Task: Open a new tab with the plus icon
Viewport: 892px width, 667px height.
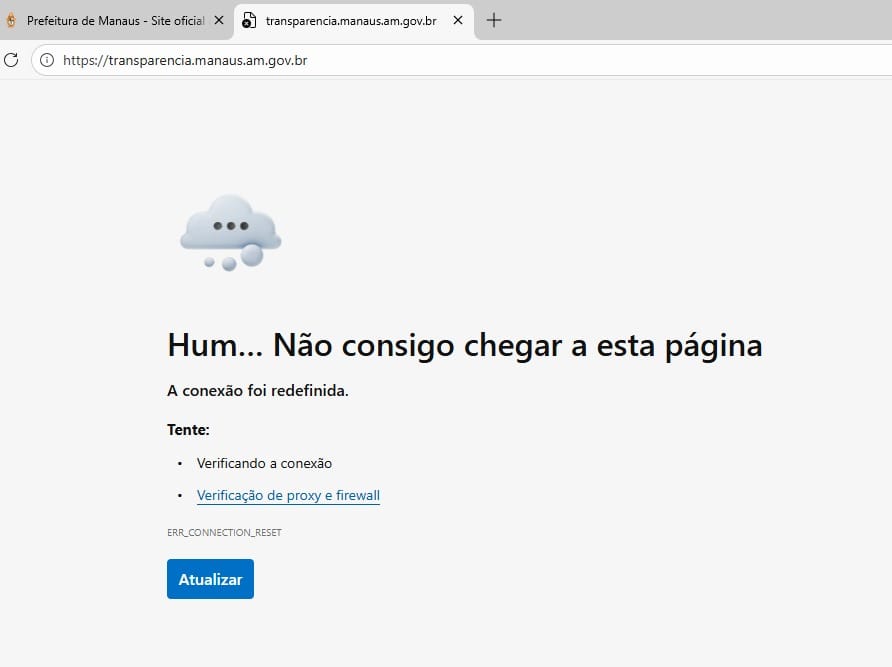Action: [x=493, y=20]
